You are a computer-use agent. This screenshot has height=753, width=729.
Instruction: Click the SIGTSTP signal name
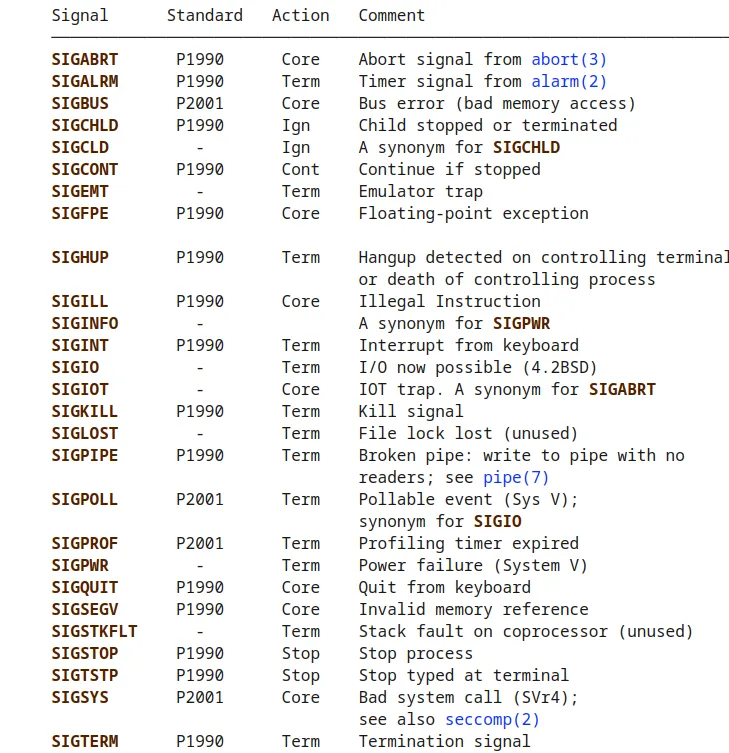(85, 676)
